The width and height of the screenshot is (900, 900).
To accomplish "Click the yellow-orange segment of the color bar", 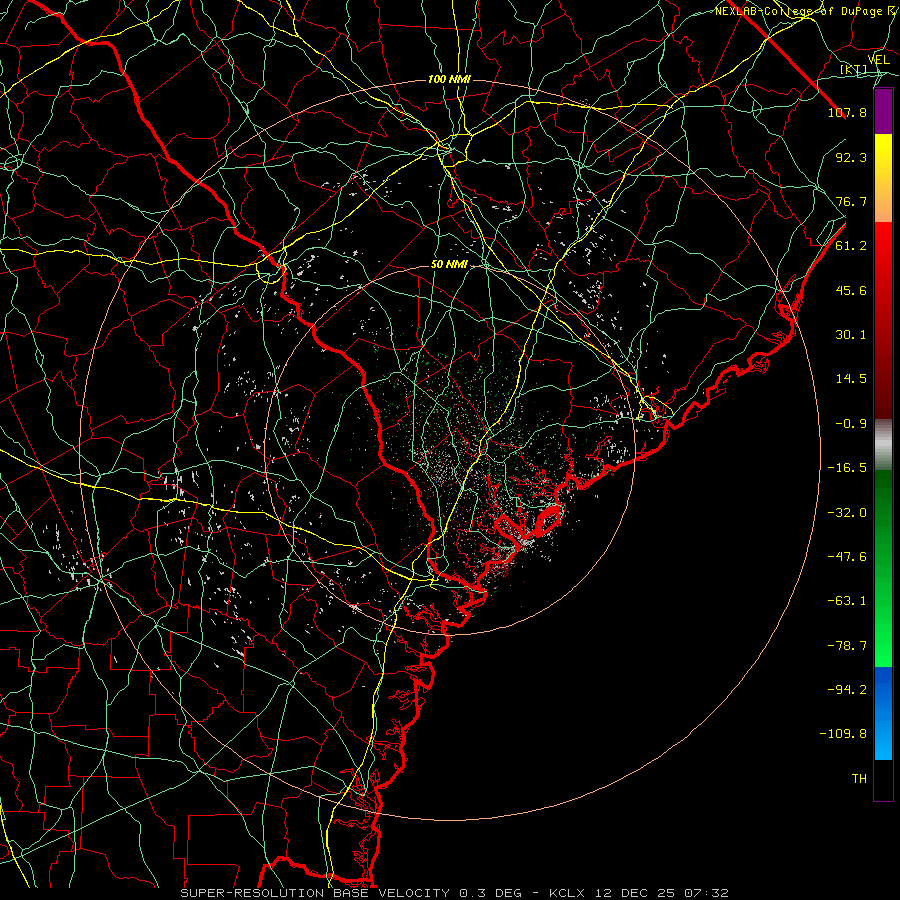I will tap(883, 178).
